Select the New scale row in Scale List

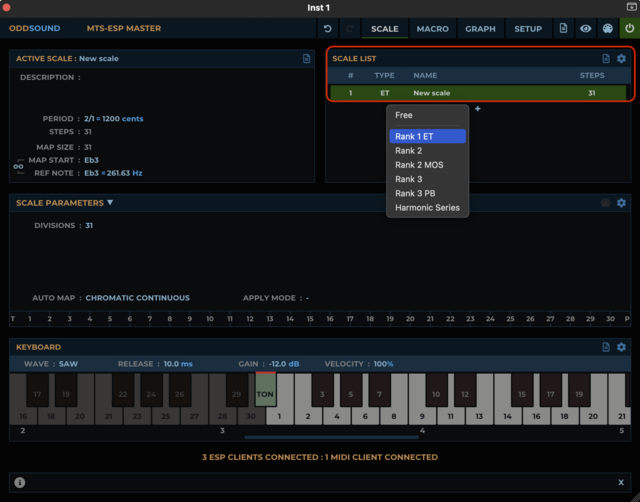click(x=478, y=93)
